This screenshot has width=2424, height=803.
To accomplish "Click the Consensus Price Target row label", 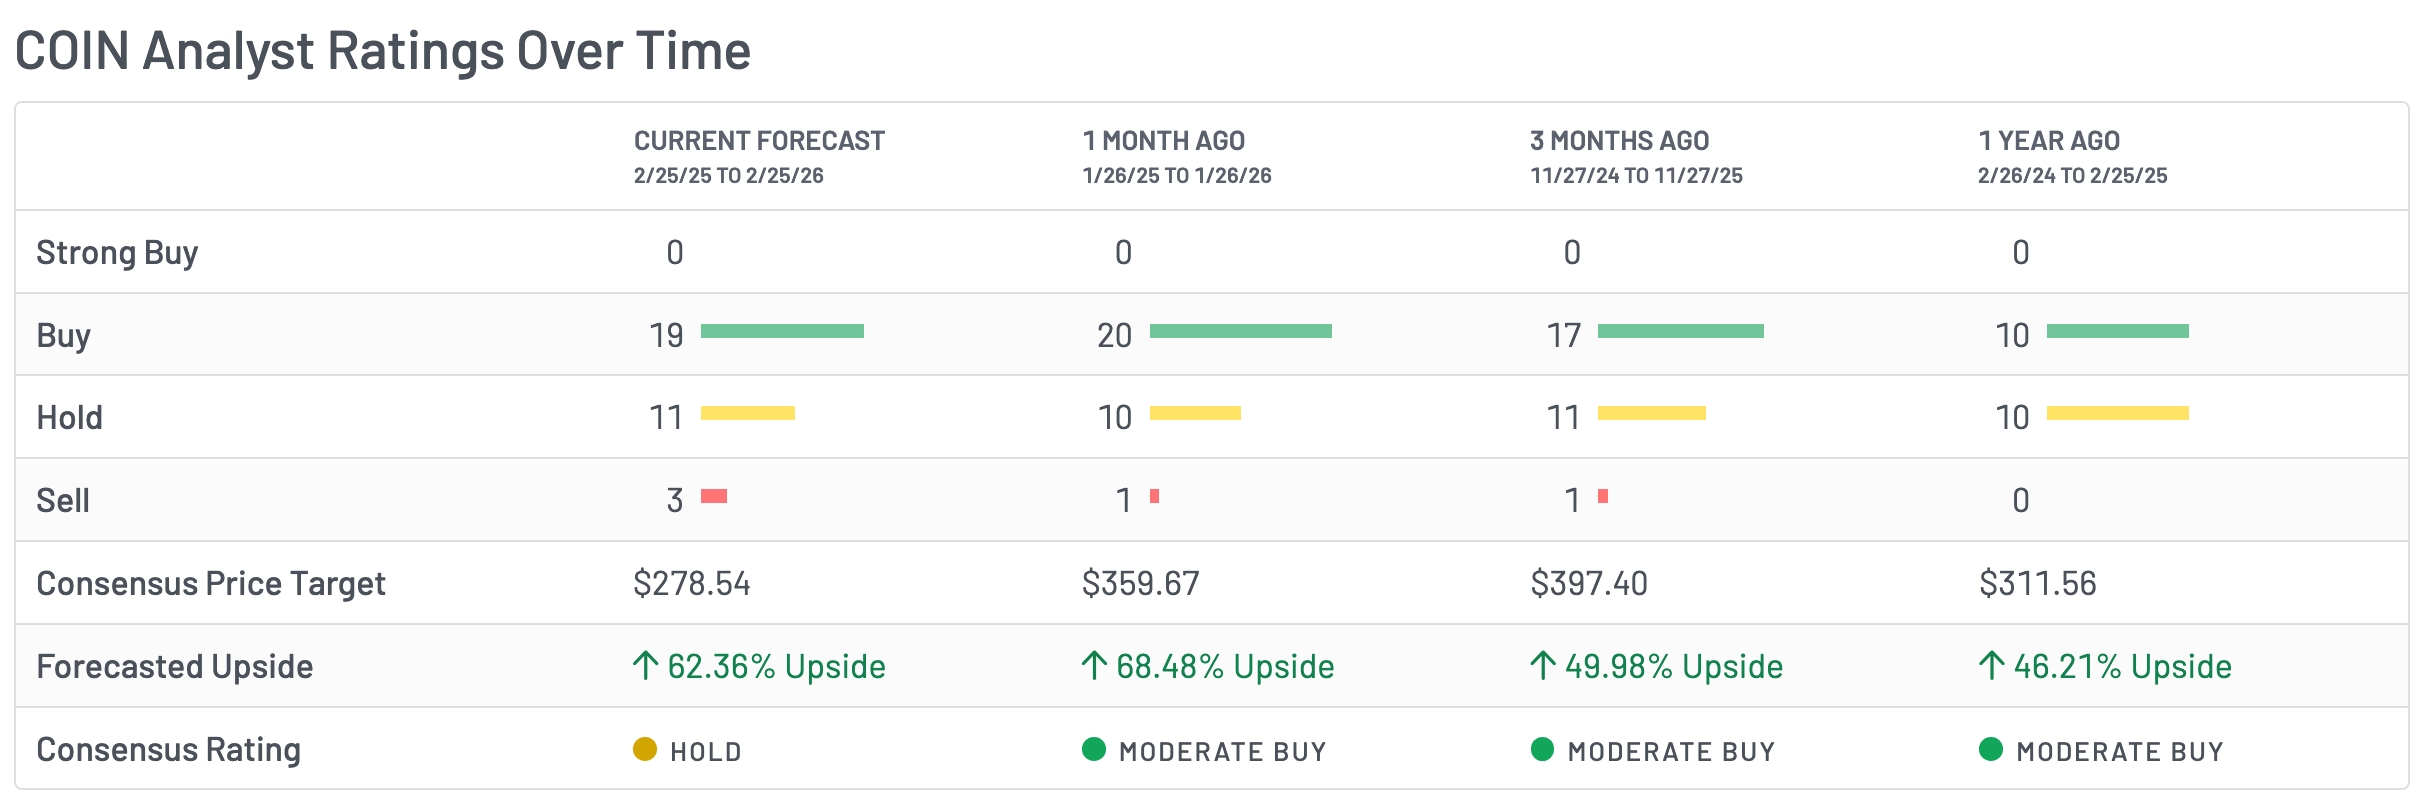I will 211,584.
